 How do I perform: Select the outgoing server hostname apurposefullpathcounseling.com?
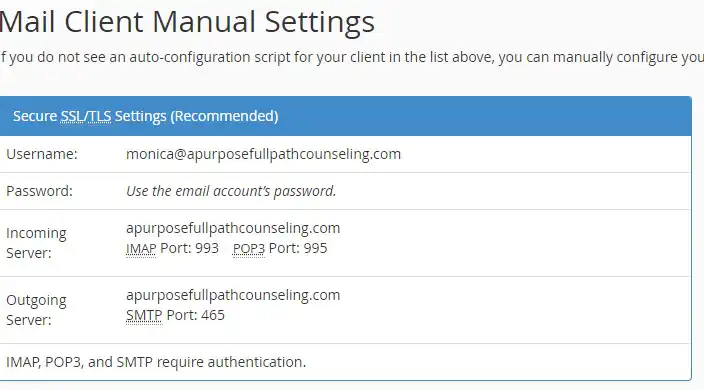coord(233,295)
